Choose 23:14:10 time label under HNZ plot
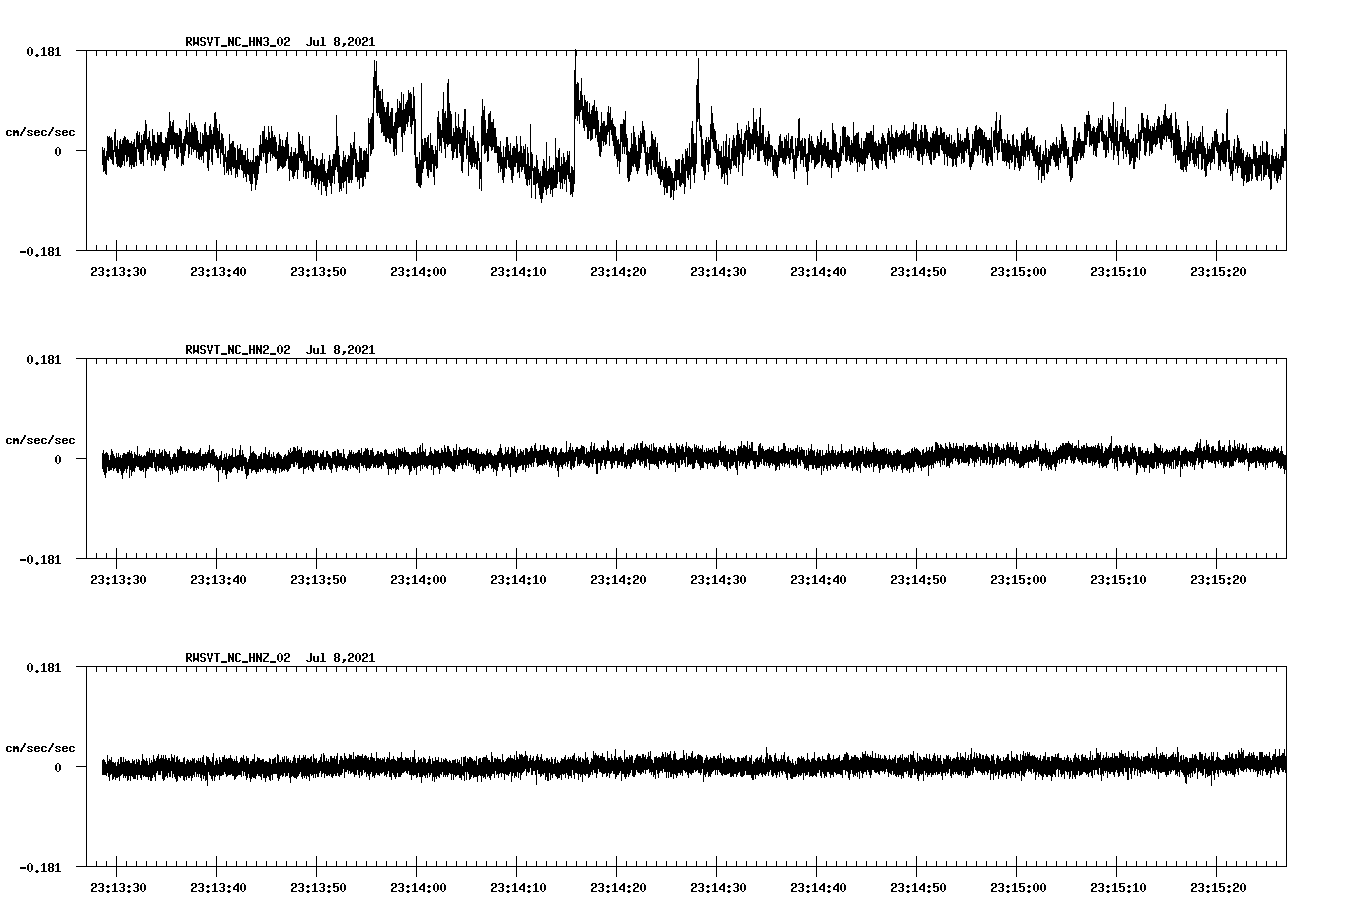Image resolution: width=1358 pixels, height=924 pixels. 518,888
